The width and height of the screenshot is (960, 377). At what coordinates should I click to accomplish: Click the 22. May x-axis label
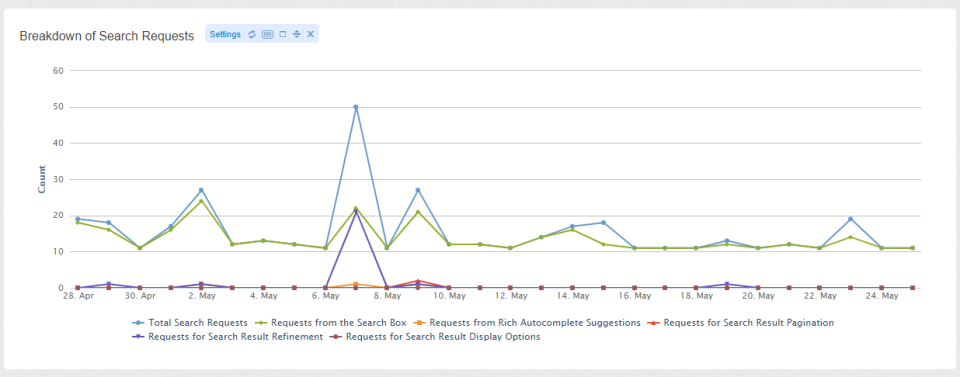820,296
